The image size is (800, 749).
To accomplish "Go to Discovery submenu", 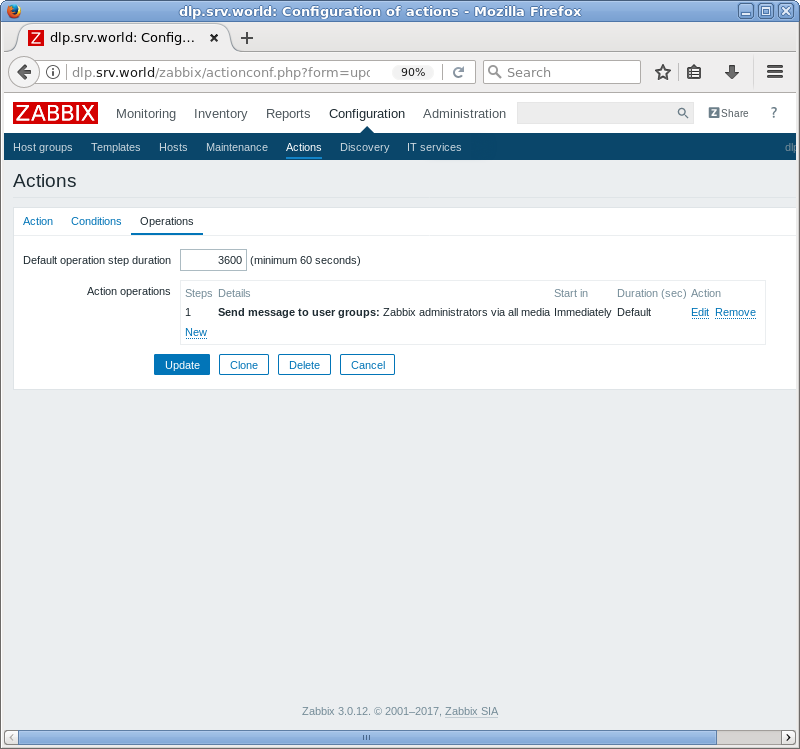I will tap(364, 147).
